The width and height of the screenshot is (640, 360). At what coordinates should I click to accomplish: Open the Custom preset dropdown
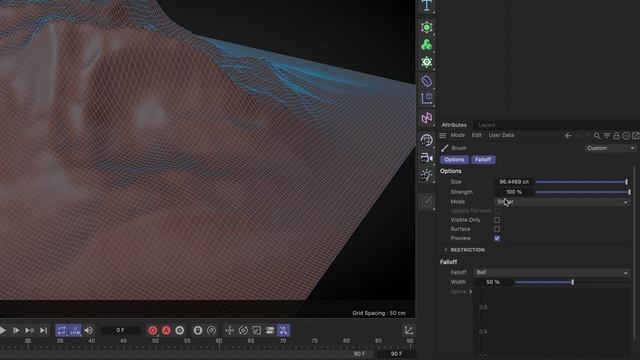[610, 148]
